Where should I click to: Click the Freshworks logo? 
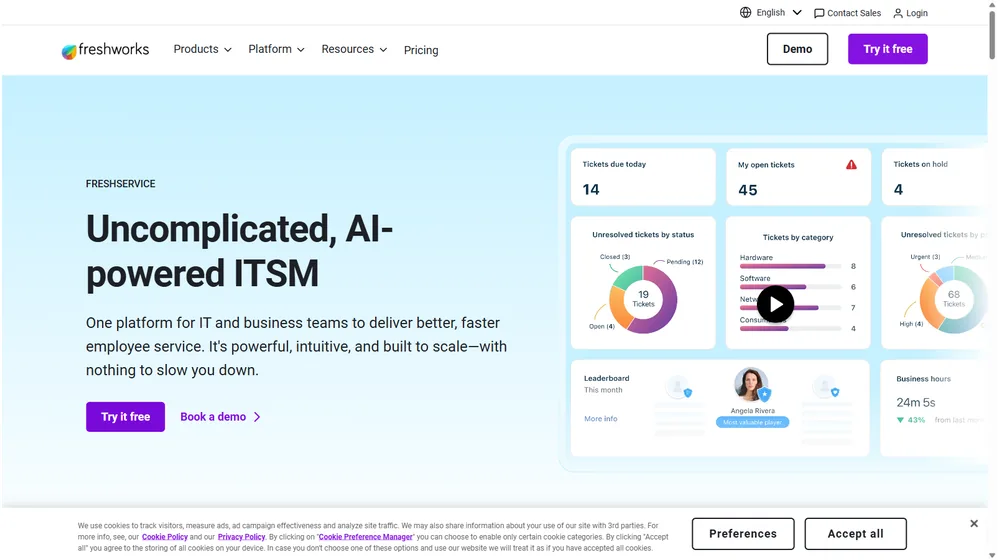click(x=105, y=50)
